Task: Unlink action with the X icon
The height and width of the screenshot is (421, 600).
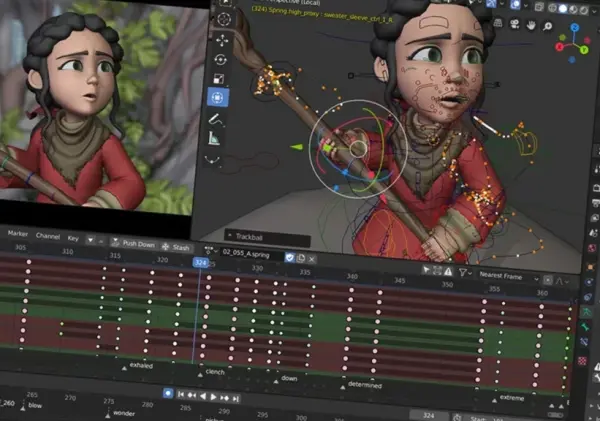Action: [x=312, y=259]
